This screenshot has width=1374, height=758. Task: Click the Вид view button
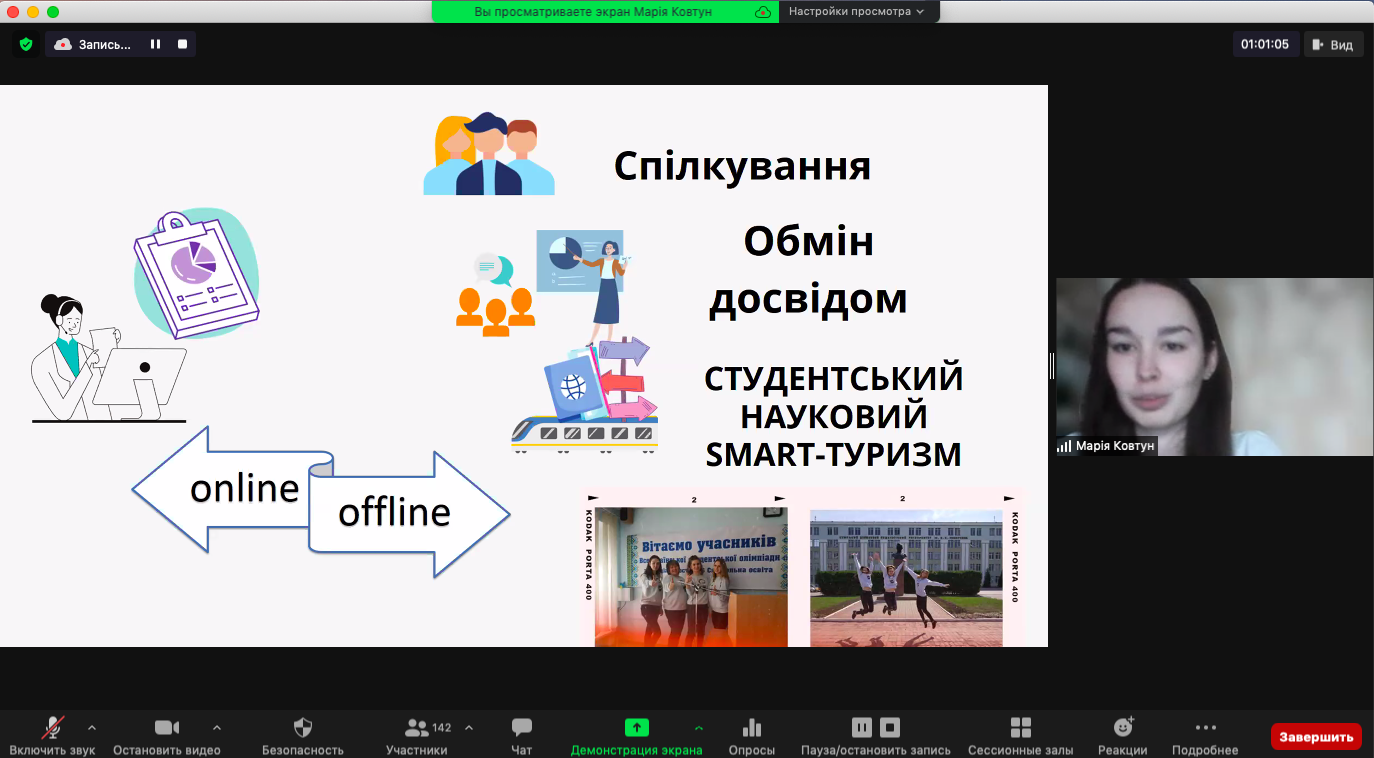[1333, 44]
